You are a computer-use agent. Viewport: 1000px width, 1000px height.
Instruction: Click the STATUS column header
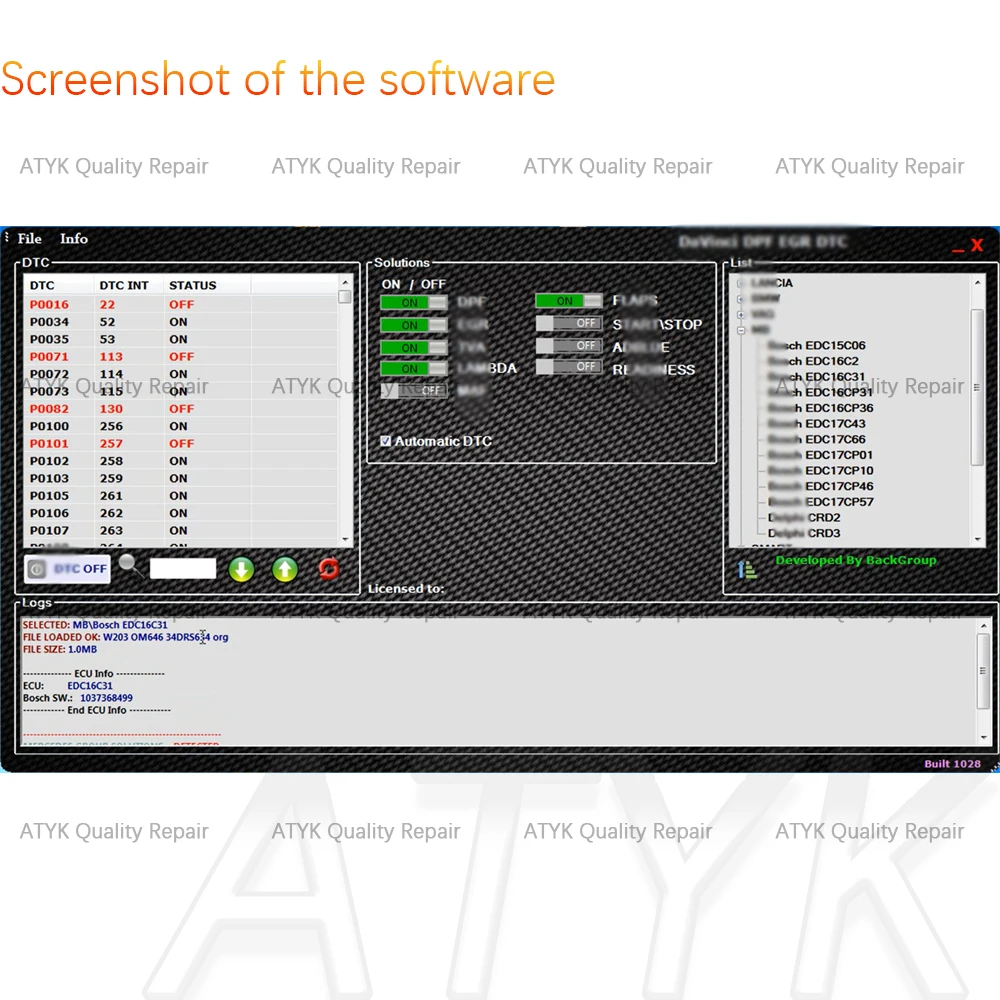(x=207, y=285)
